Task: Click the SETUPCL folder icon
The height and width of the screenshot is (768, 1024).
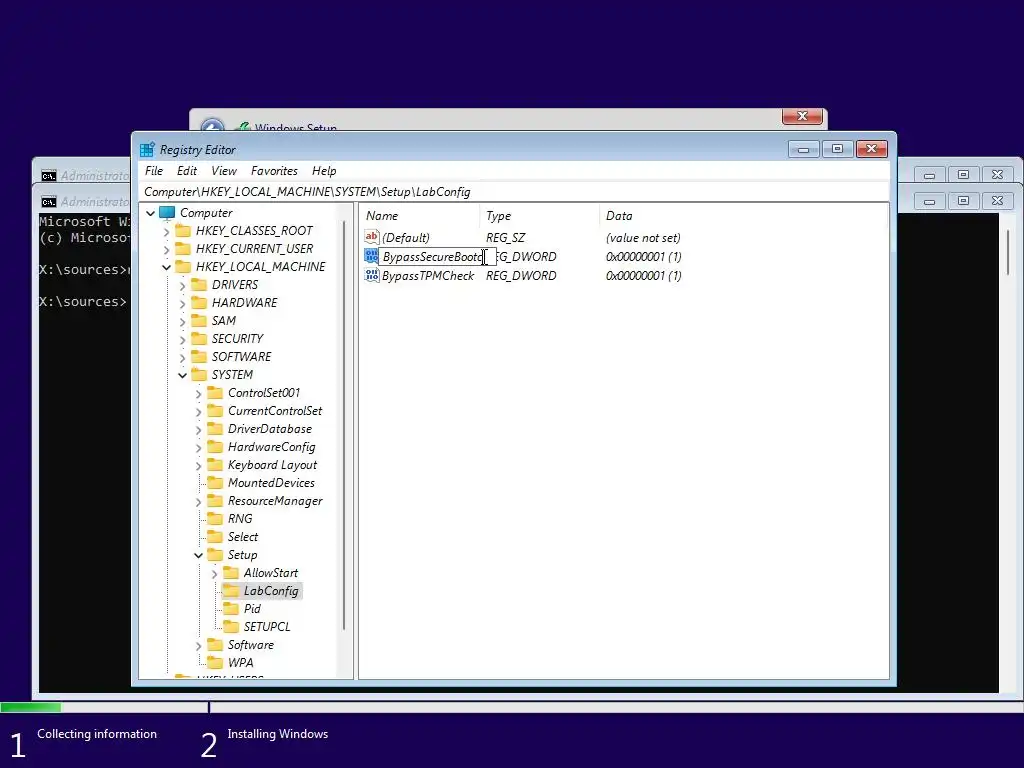Action: [231, 626]
